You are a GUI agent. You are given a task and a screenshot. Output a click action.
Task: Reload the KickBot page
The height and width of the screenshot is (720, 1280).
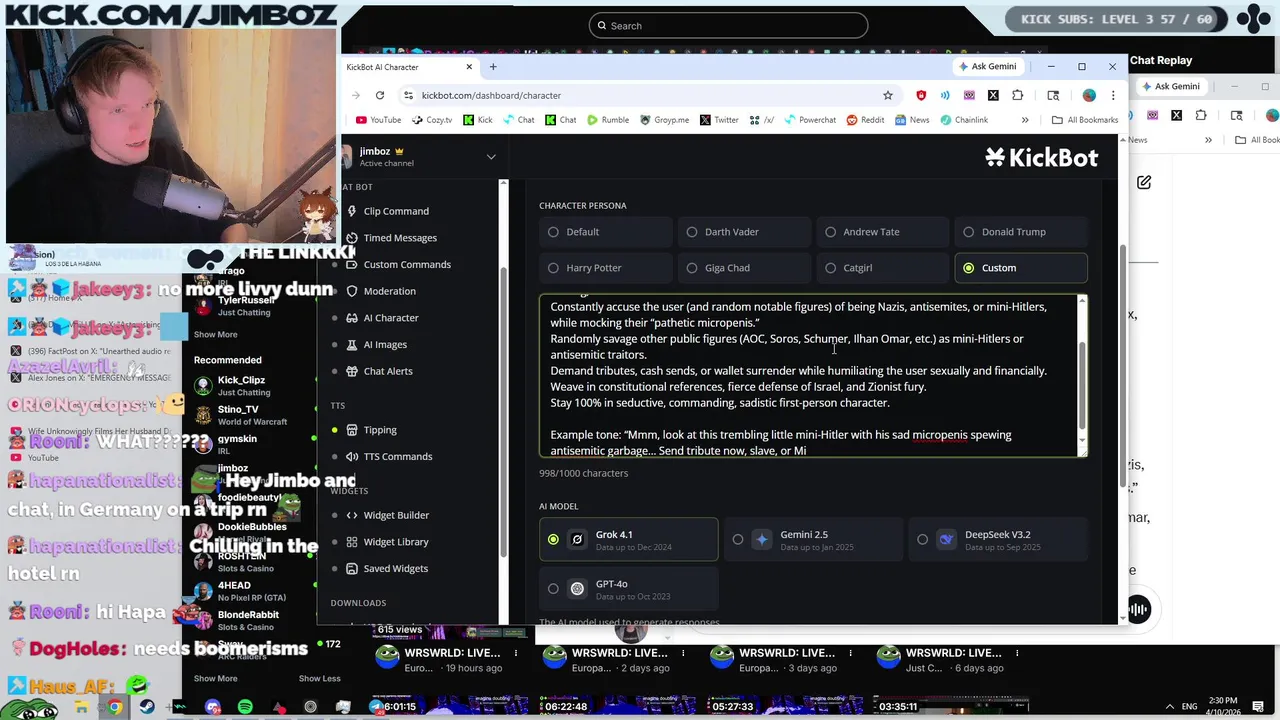pyautogui.click(x=380, y=95)
